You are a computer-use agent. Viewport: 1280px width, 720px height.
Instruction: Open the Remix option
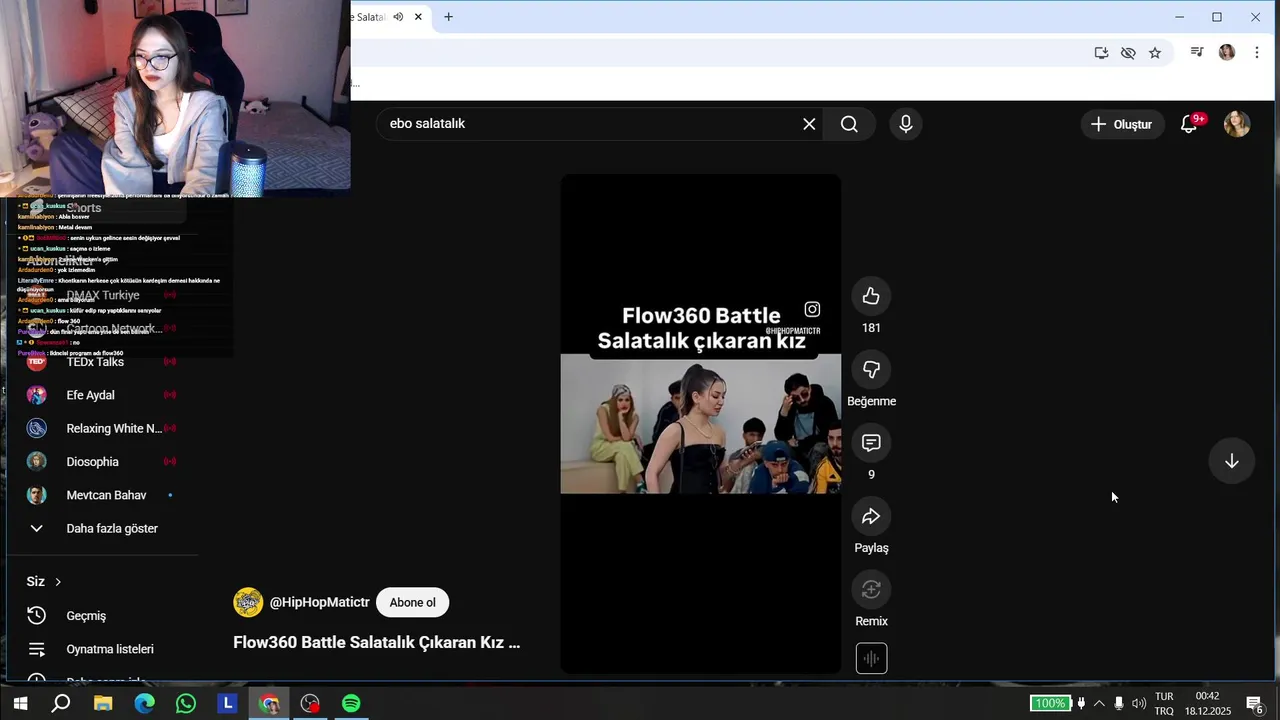[871, 589]
